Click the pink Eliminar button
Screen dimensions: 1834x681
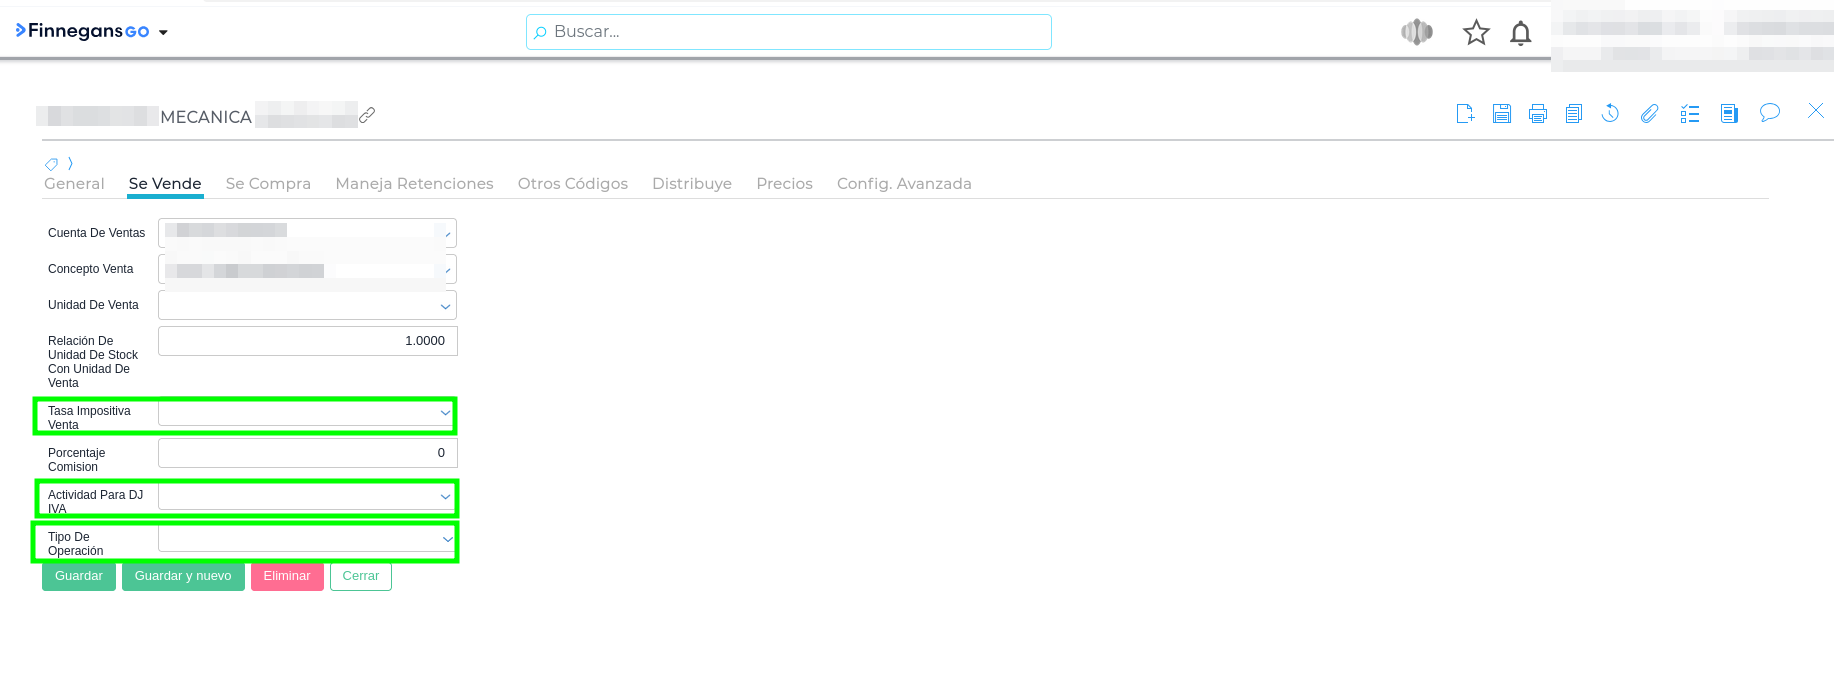(x=287, y=576)
